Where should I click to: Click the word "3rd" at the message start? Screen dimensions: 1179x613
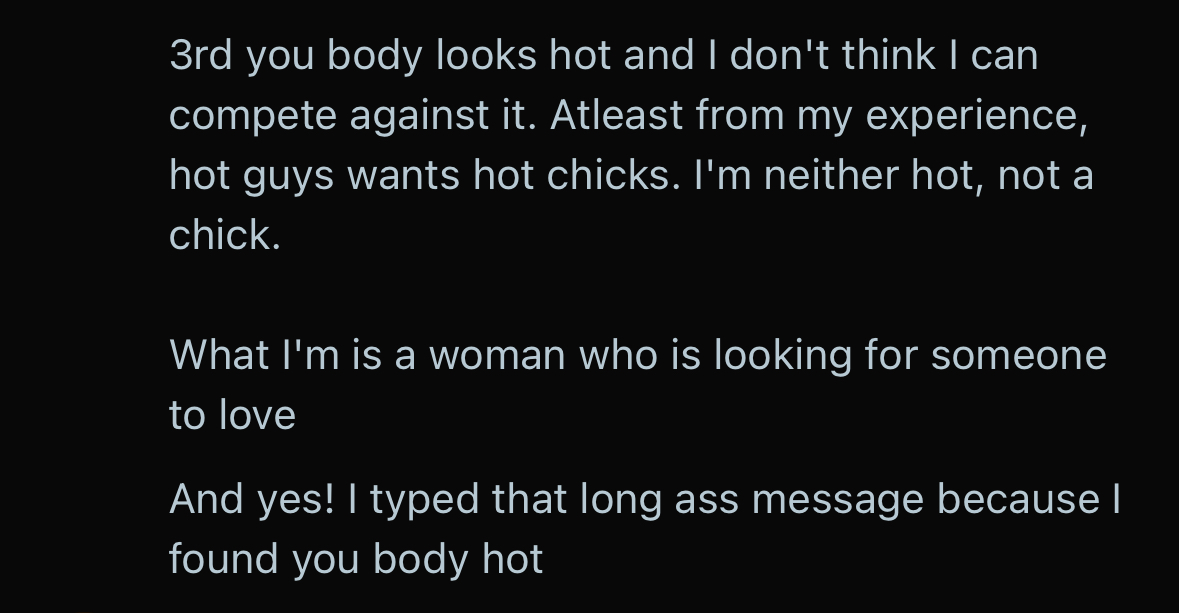200,56
